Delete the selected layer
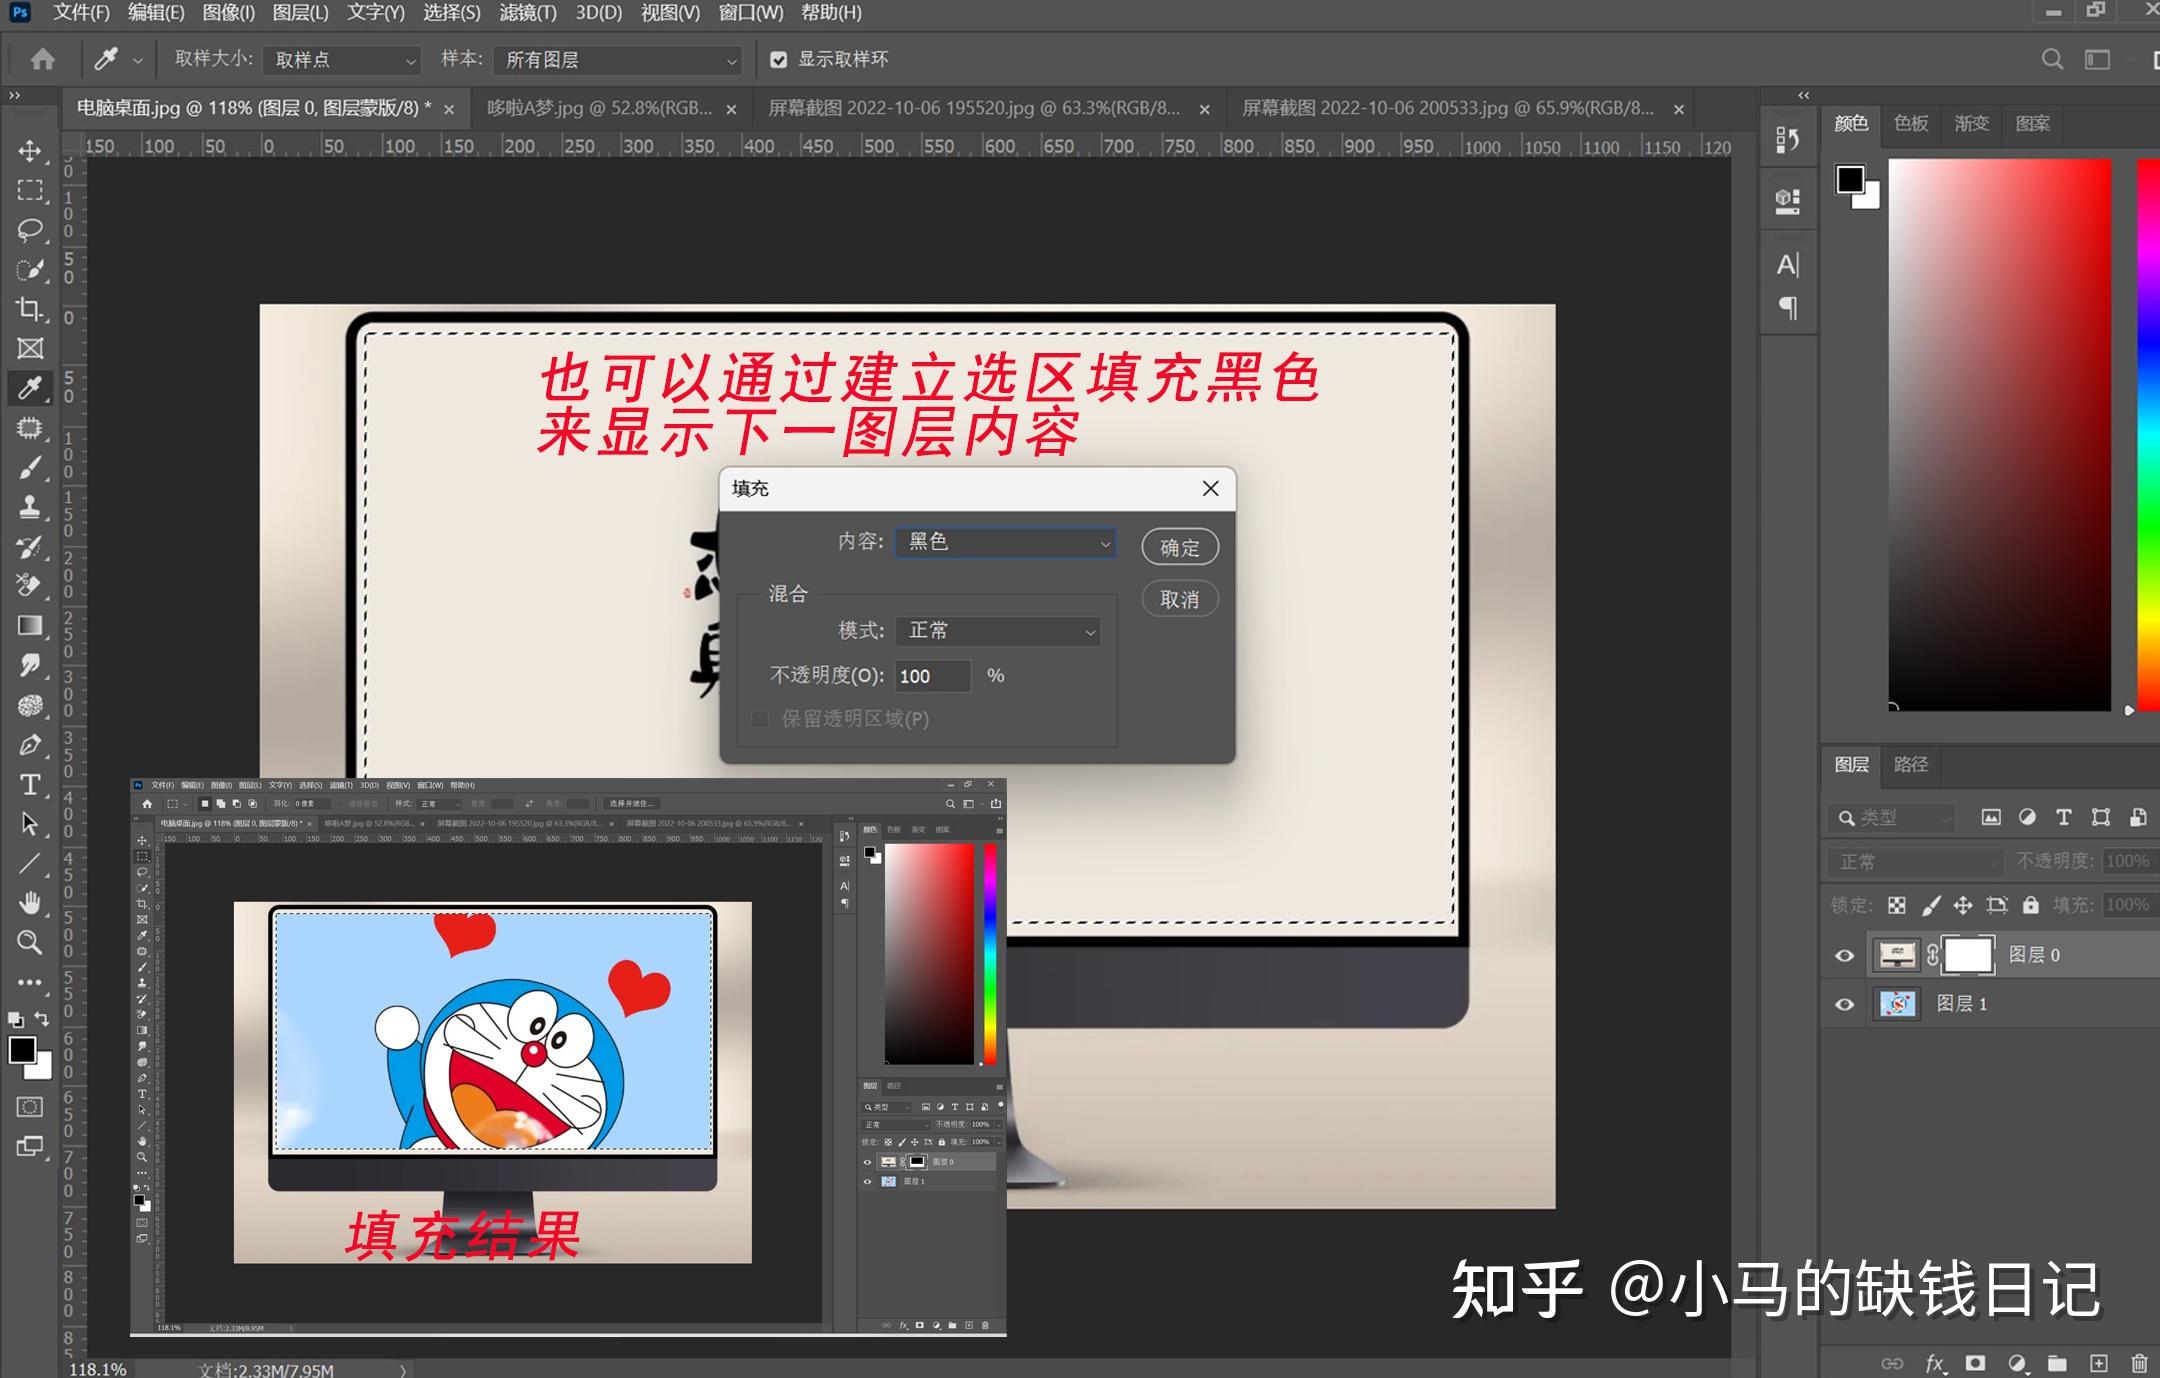 pyautogui.click(x=2139, y=1363)
